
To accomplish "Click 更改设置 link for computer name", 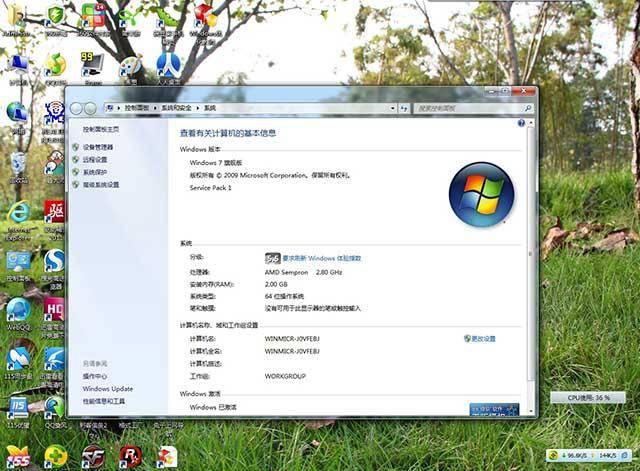I will point(483,339).
